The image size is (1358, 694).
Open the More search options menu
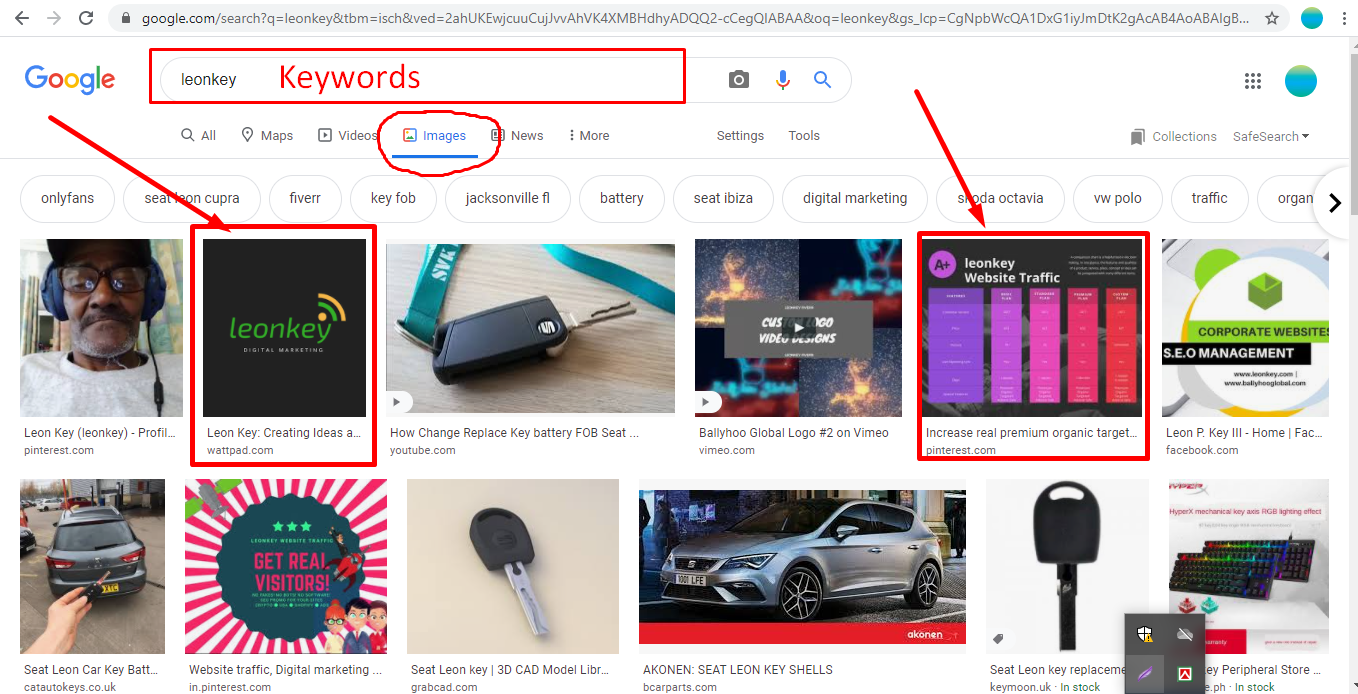coord(588,136)
